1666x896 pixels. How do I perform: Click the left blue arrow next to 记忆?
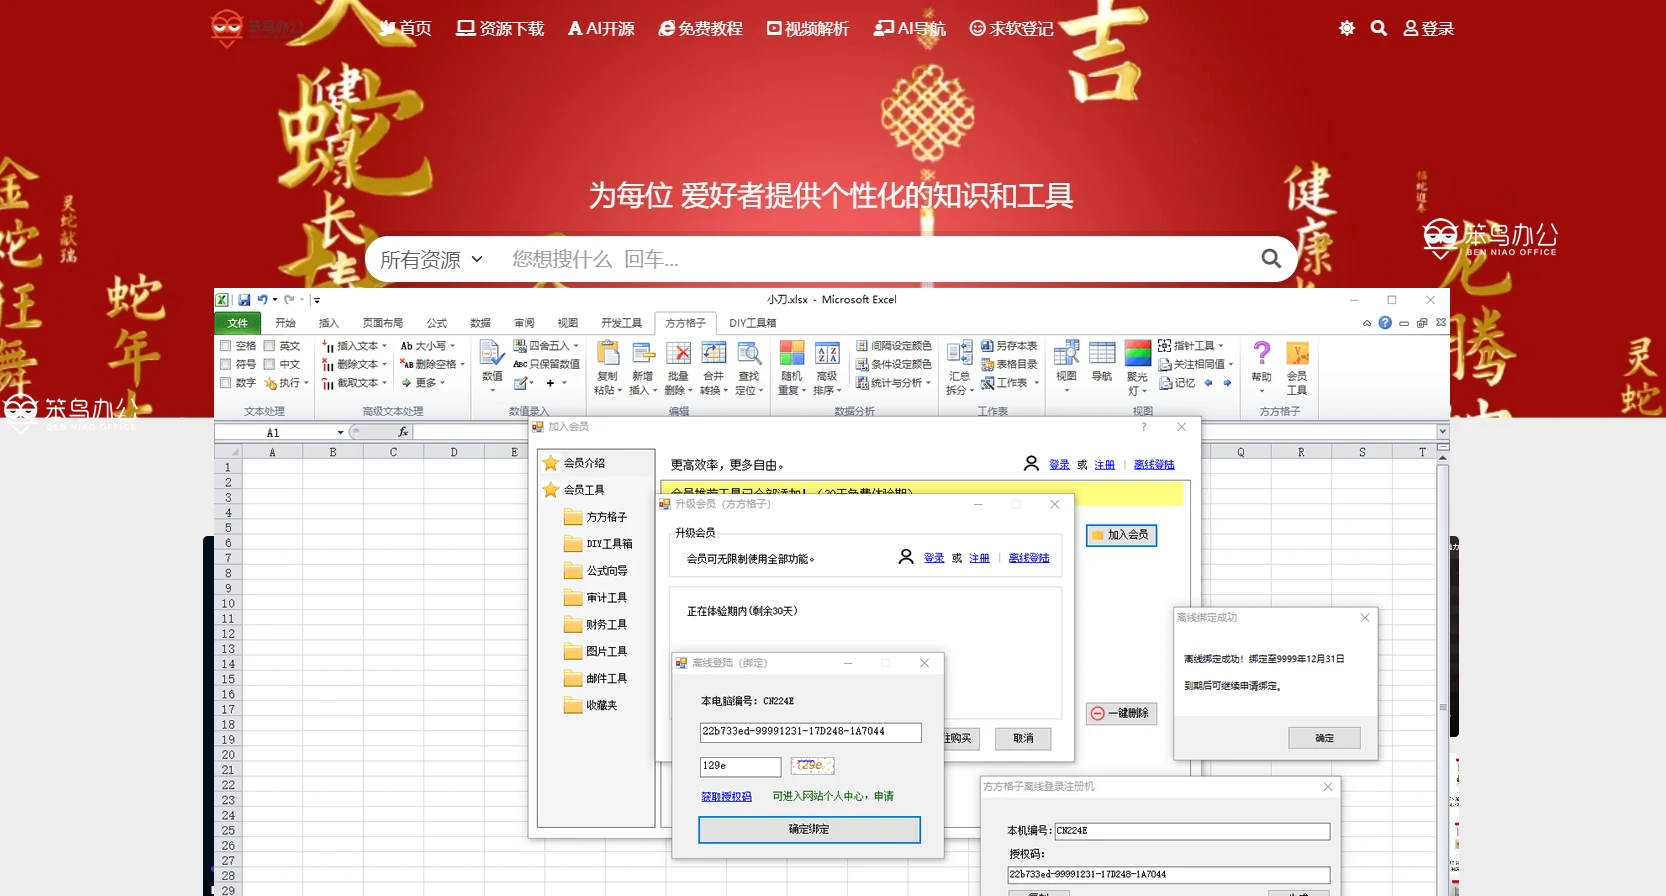coord(1208,382)
